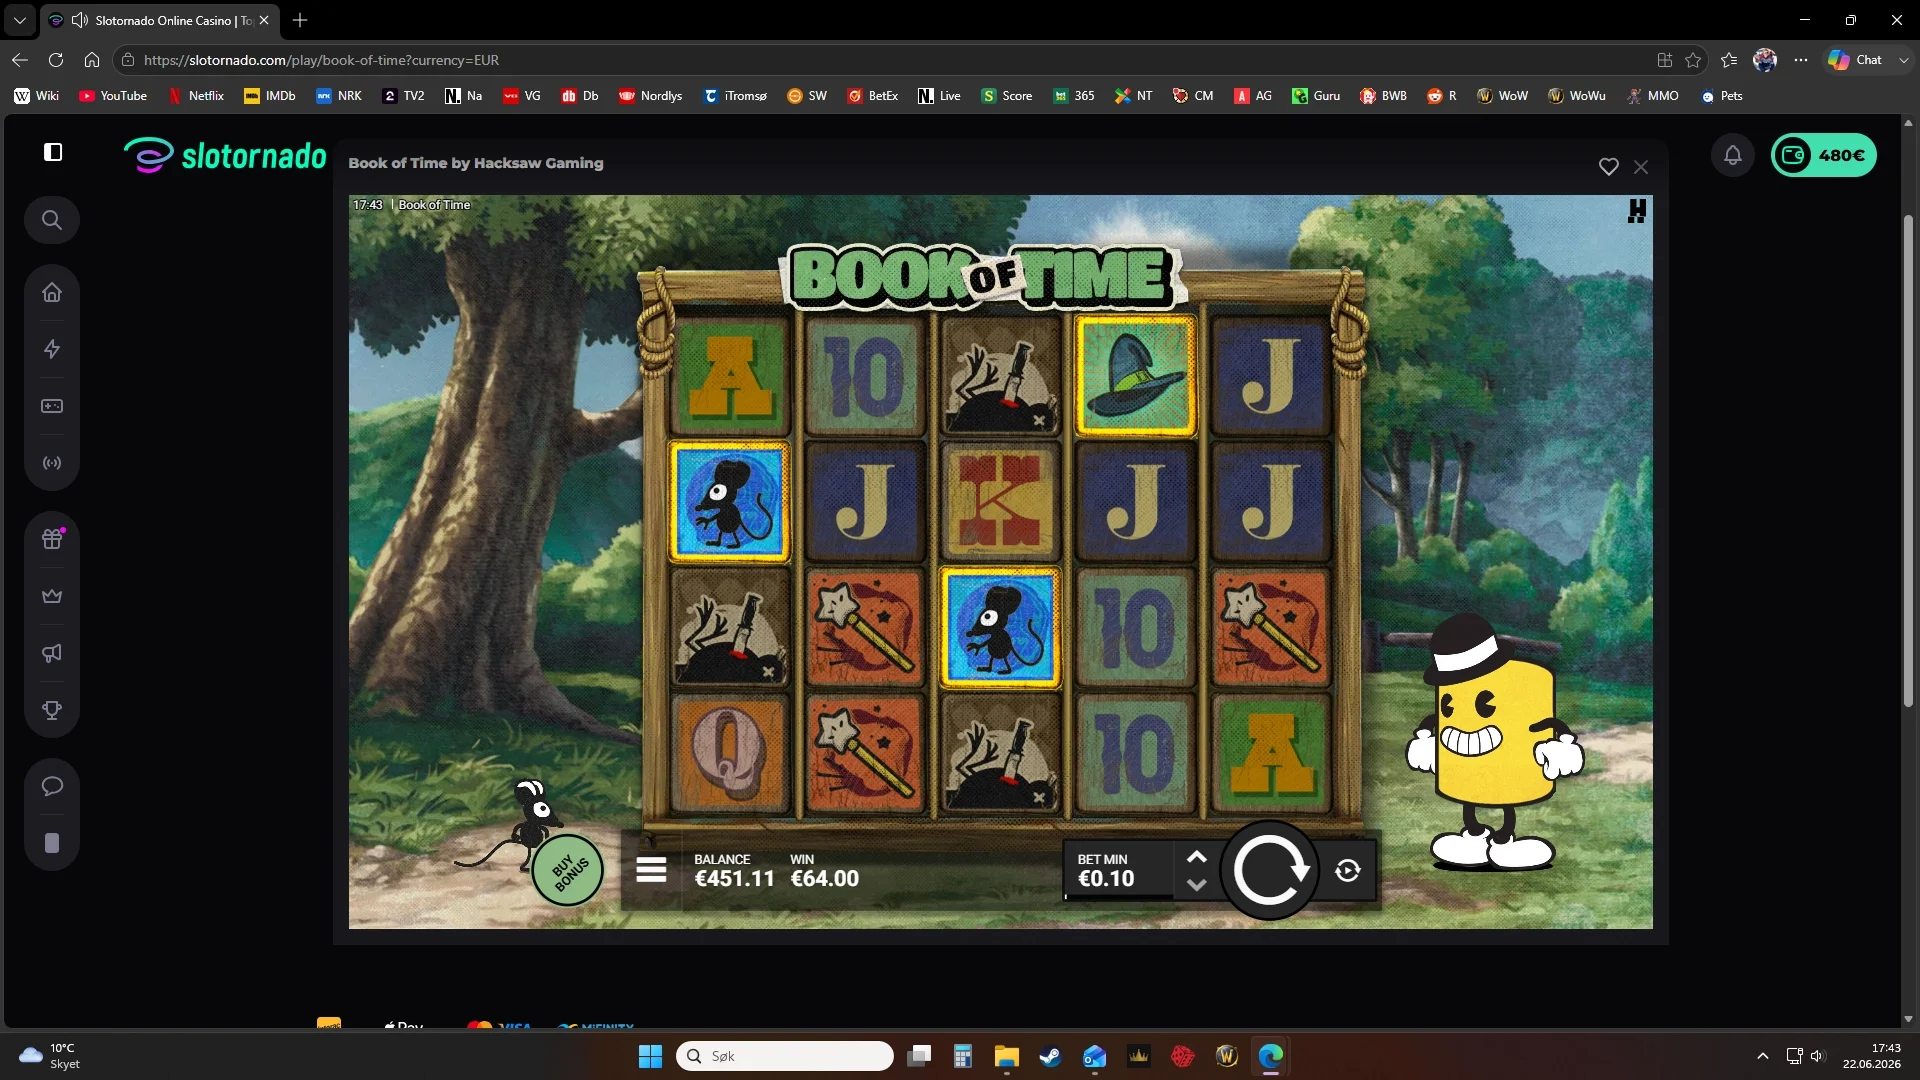1920x1080 pixels.
Task: Open the crown VIP icon
Action: [x=52, y=596]
